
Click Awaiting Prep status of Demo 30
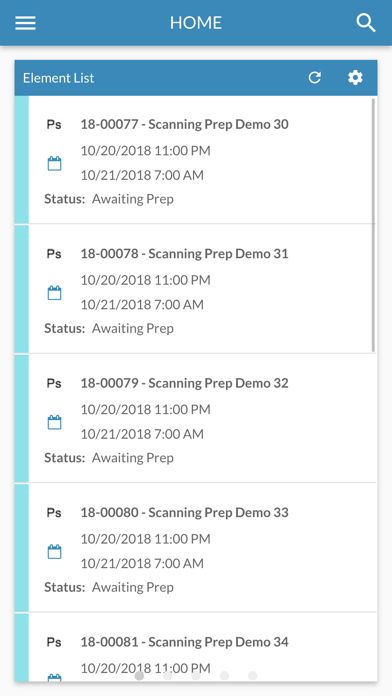click(133, 199)
